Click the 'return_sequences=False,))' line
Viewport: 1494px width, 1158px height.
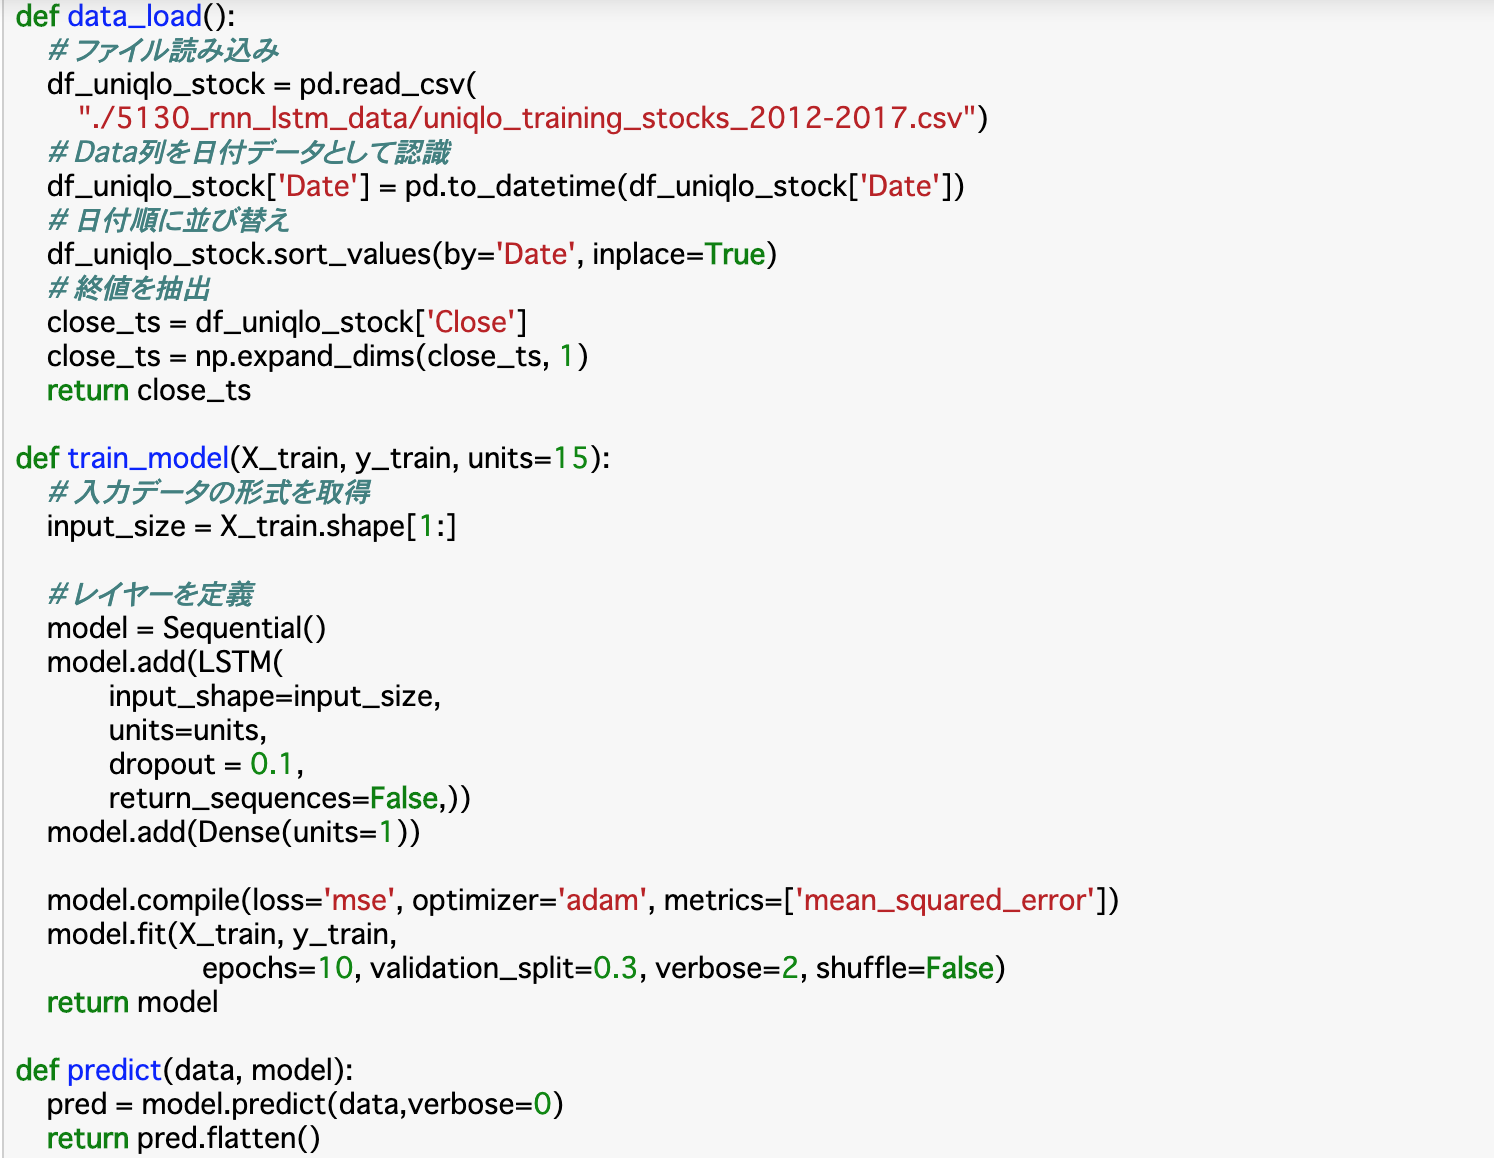pos(290,798)
